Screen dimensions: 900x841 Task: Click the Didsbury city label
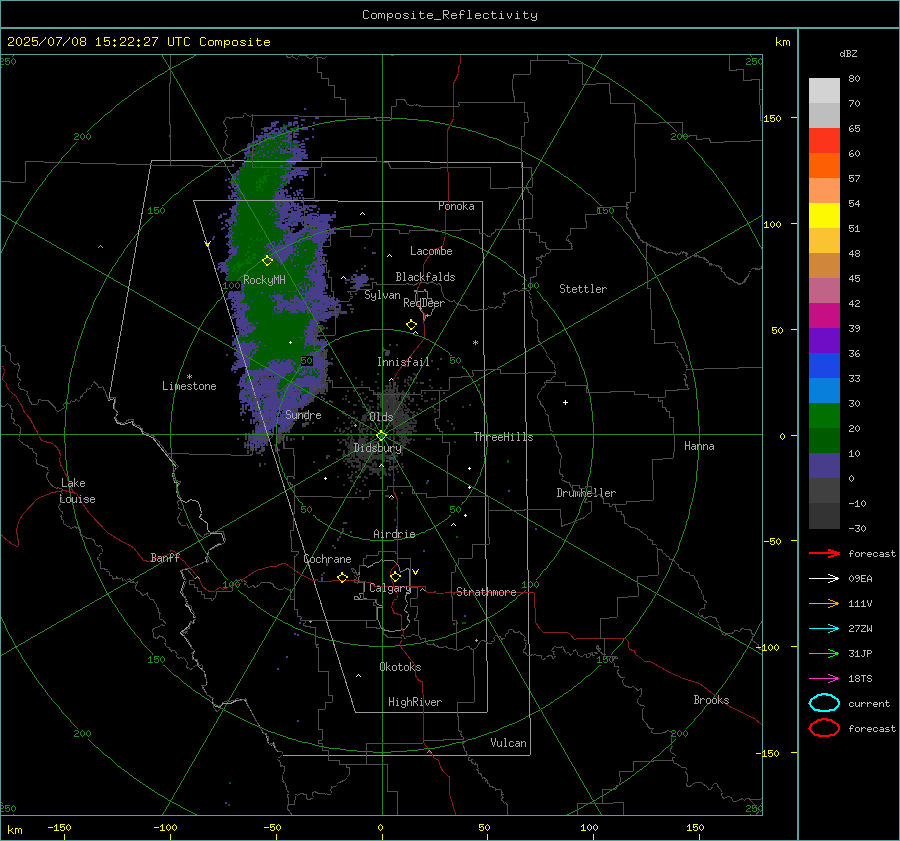(x=377, y=448)
